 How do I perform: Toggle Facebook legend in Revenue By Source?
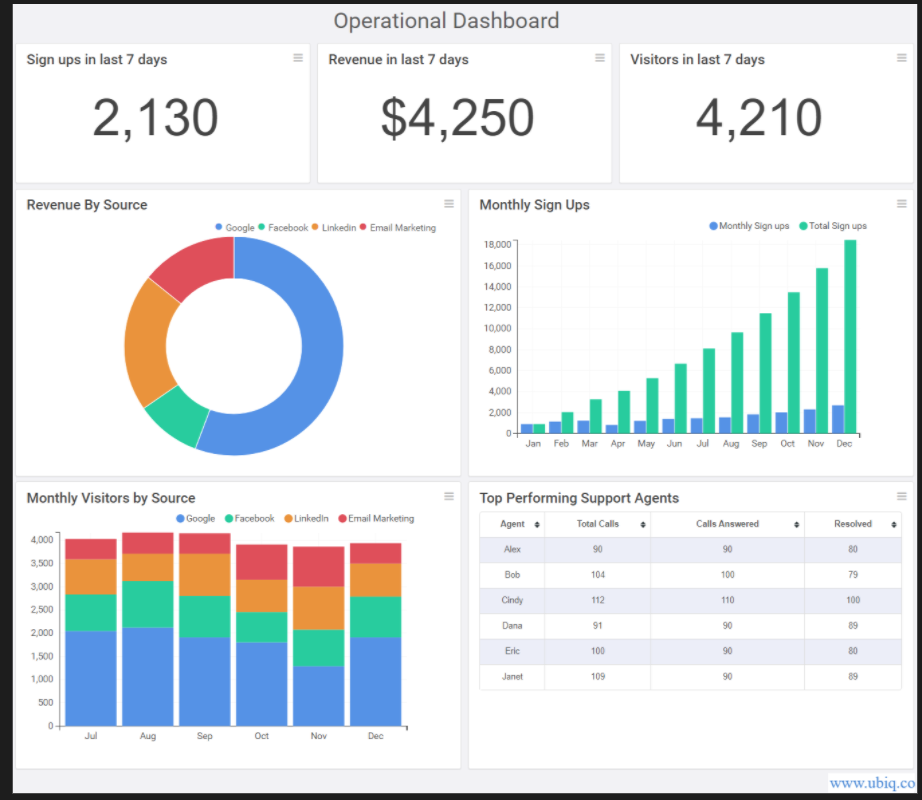[283, 227]
